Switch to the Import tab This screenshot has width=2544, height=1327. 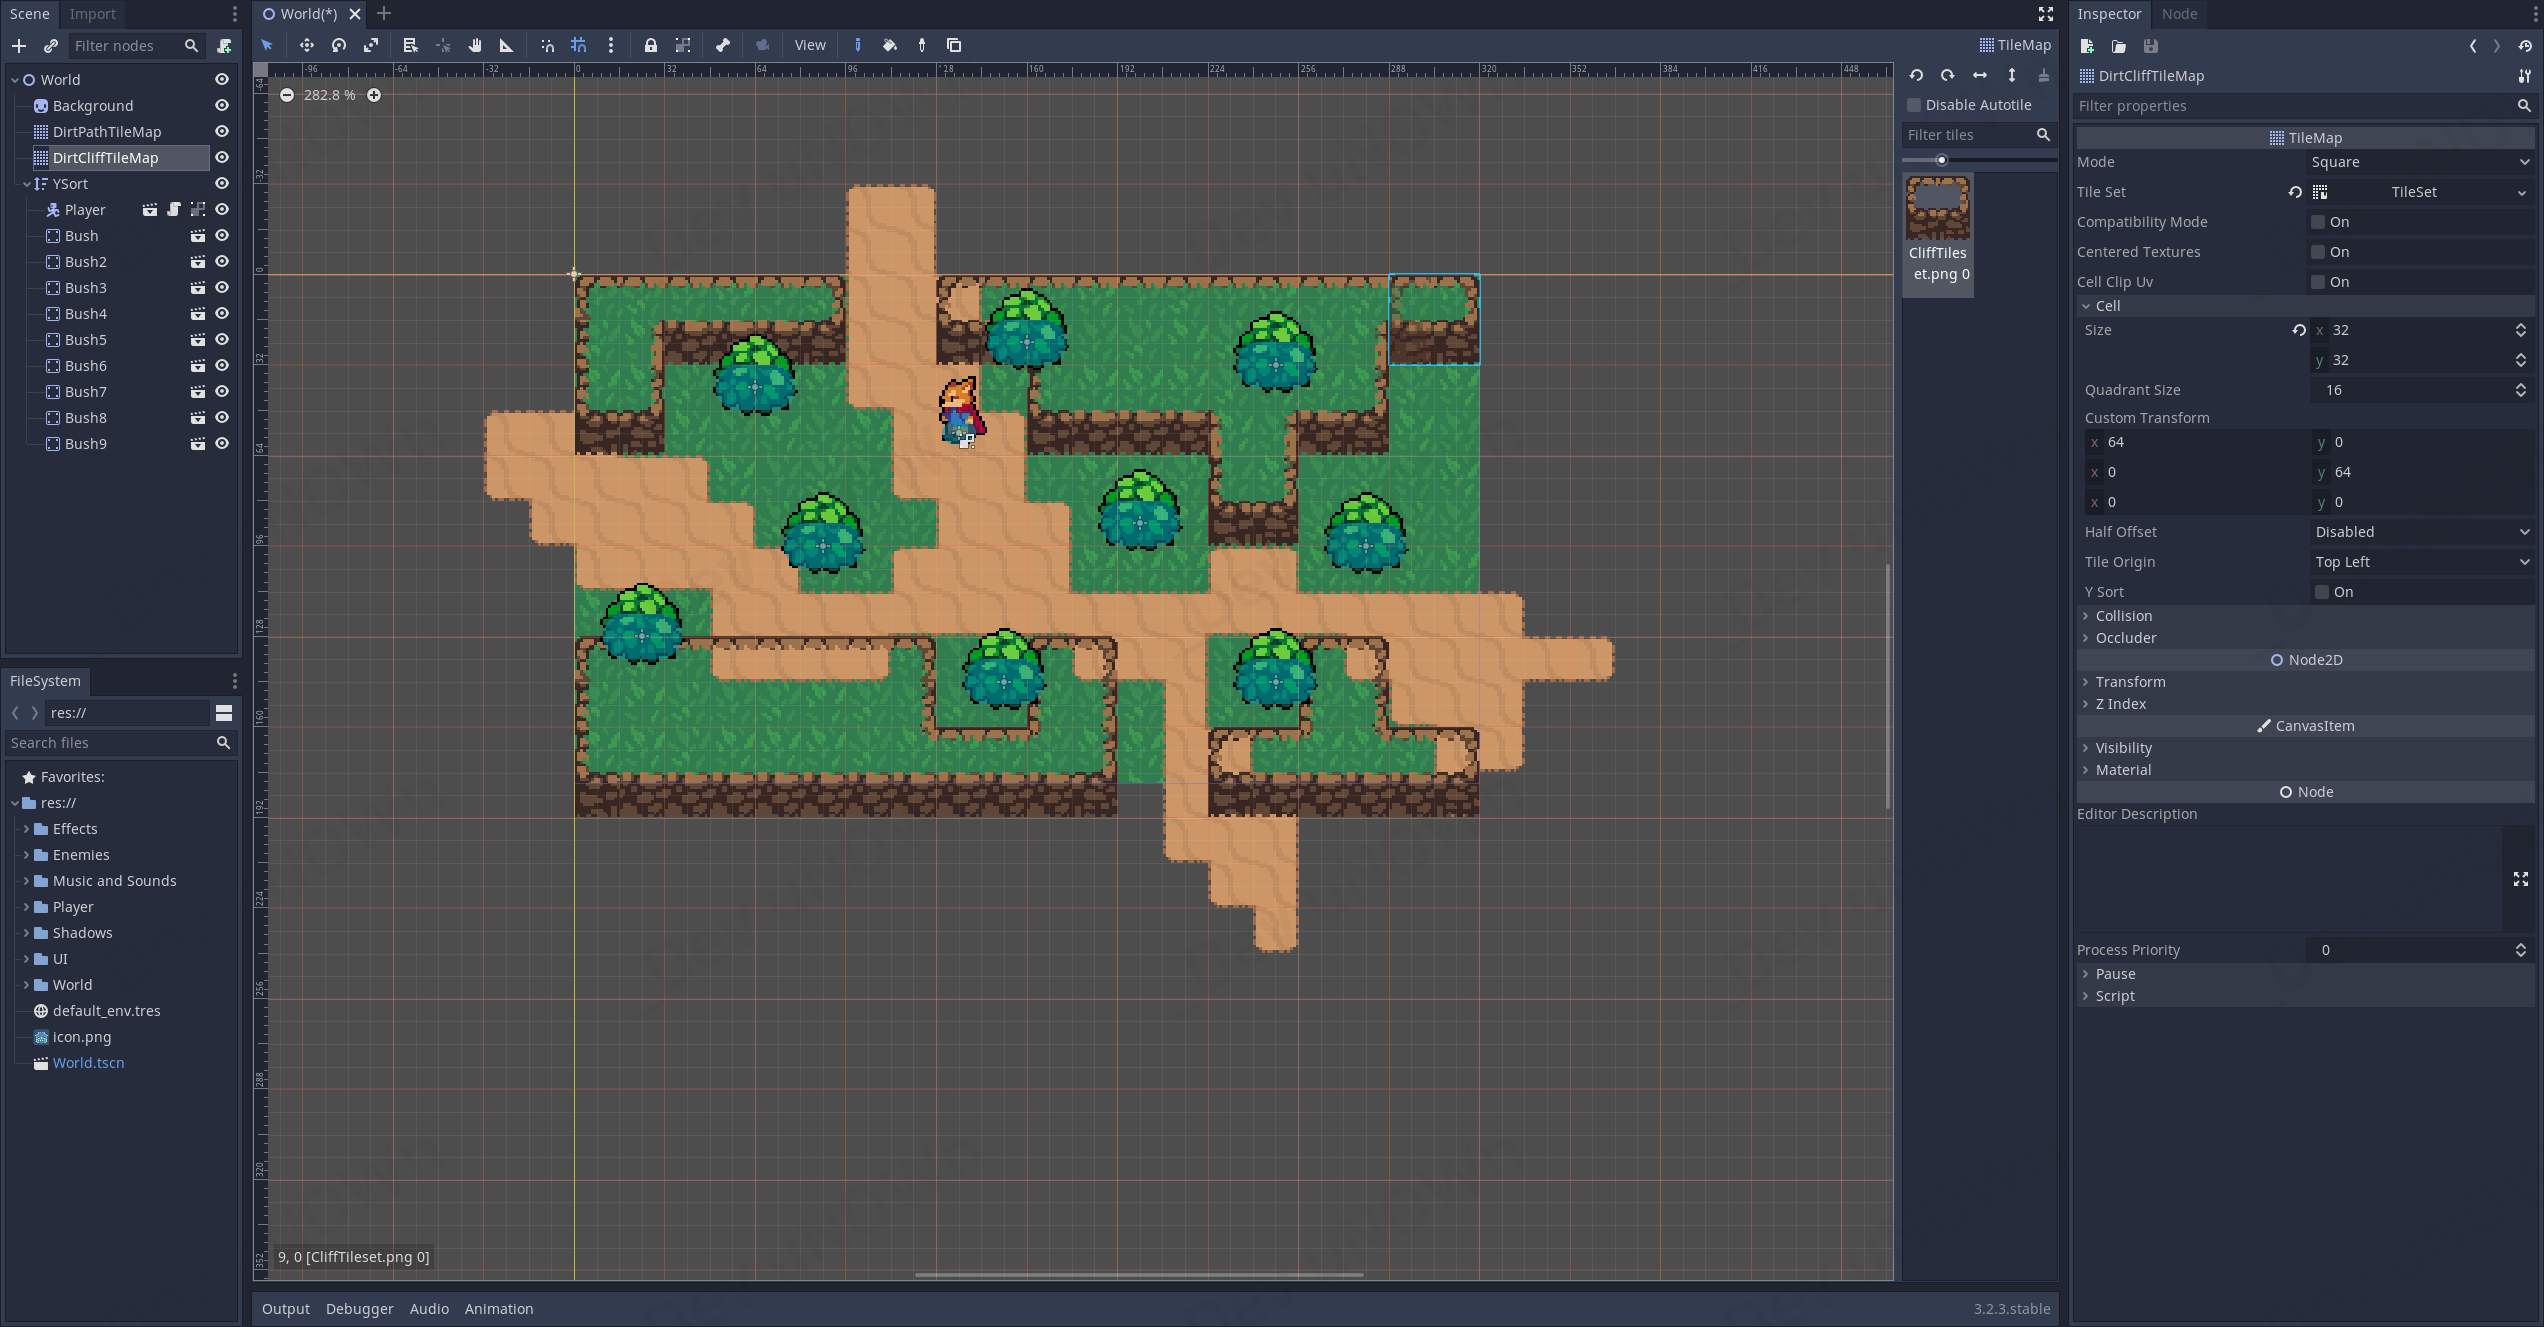92,14
